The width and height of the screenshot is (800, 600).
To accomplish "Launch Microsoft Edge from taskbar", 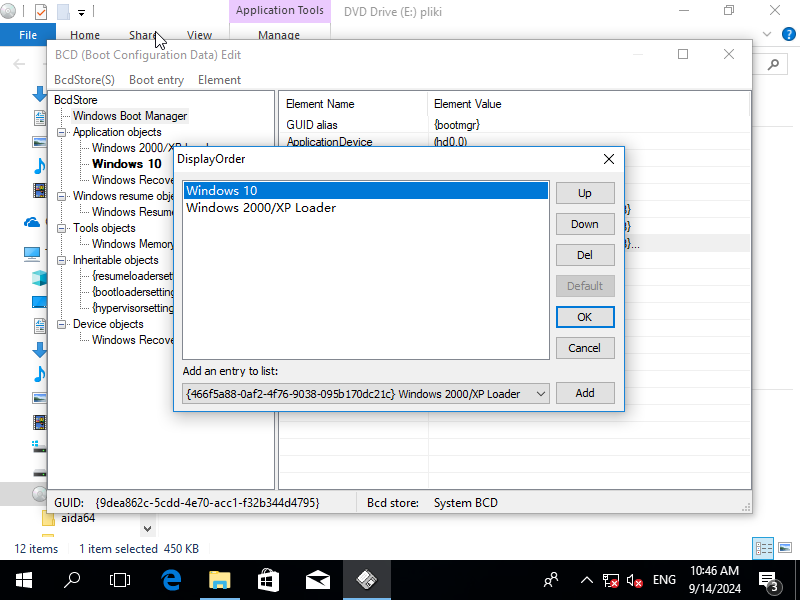I will 171,580.
